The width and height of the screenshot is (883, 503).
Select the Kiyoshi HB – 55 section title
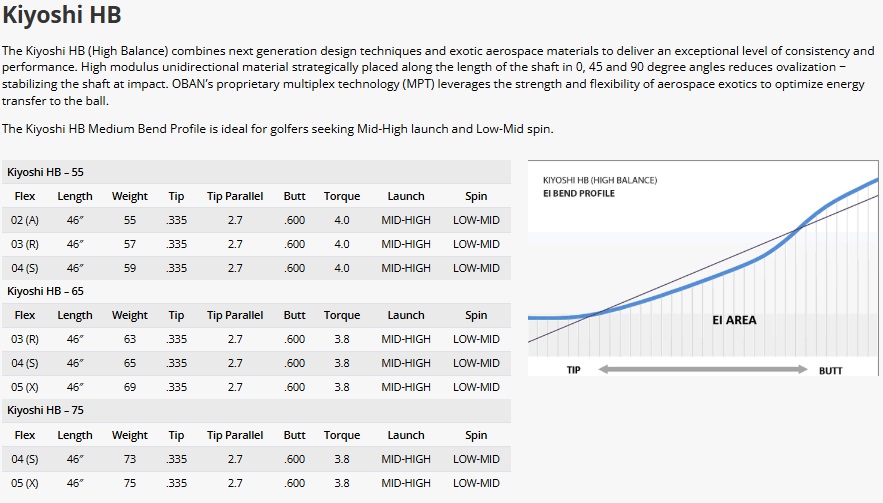pos(45,172)
